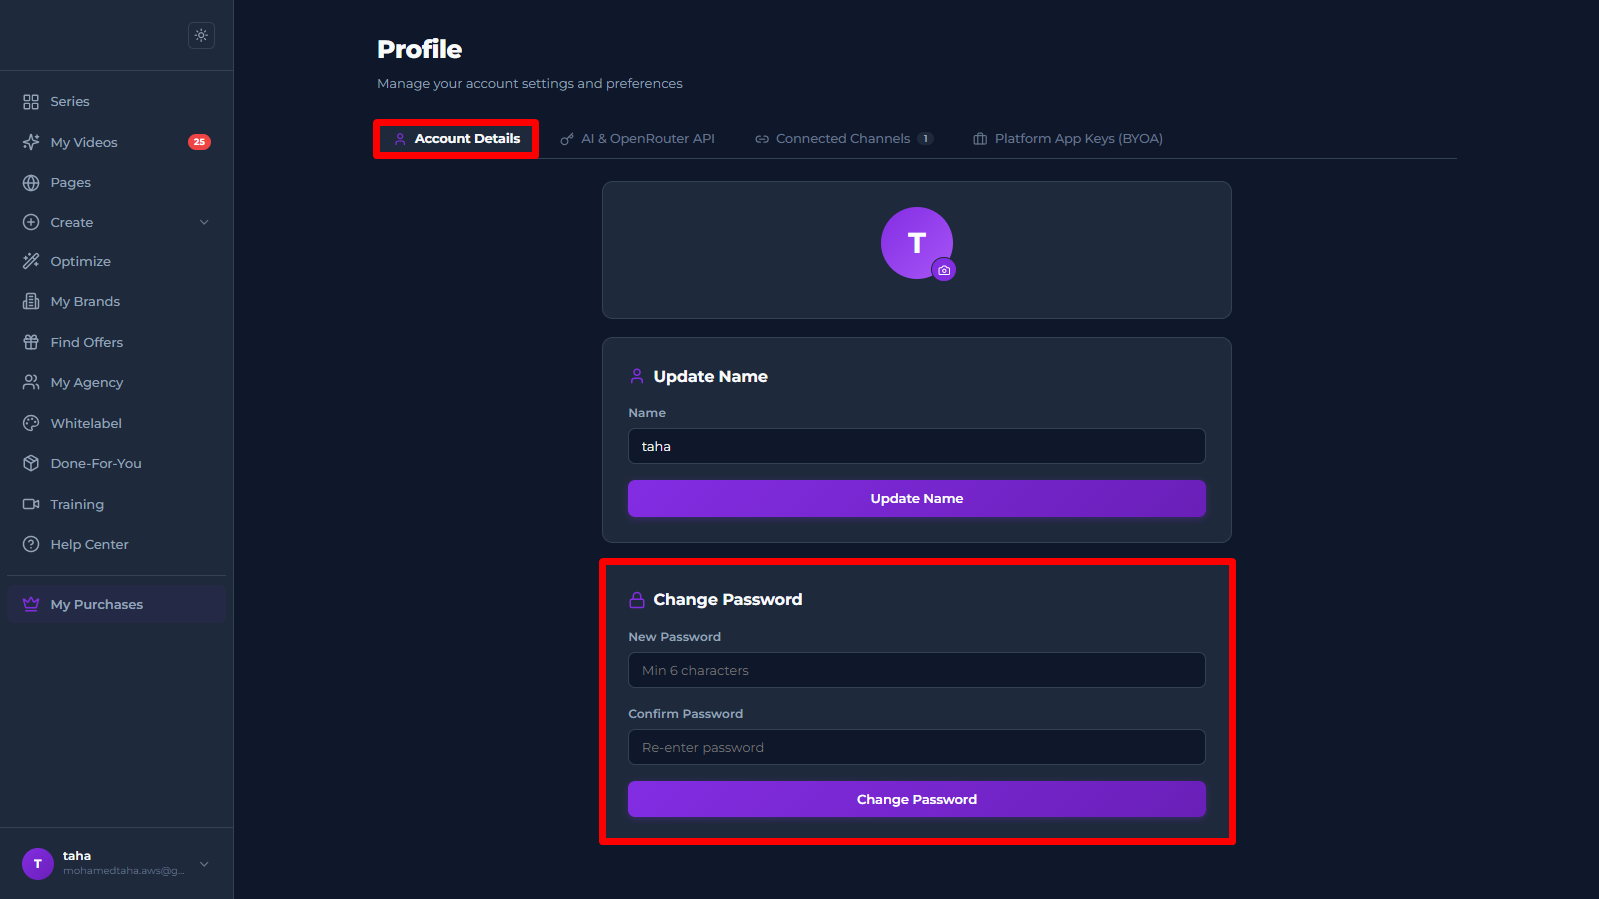Focus the Confirm Password field

[916, 747]
